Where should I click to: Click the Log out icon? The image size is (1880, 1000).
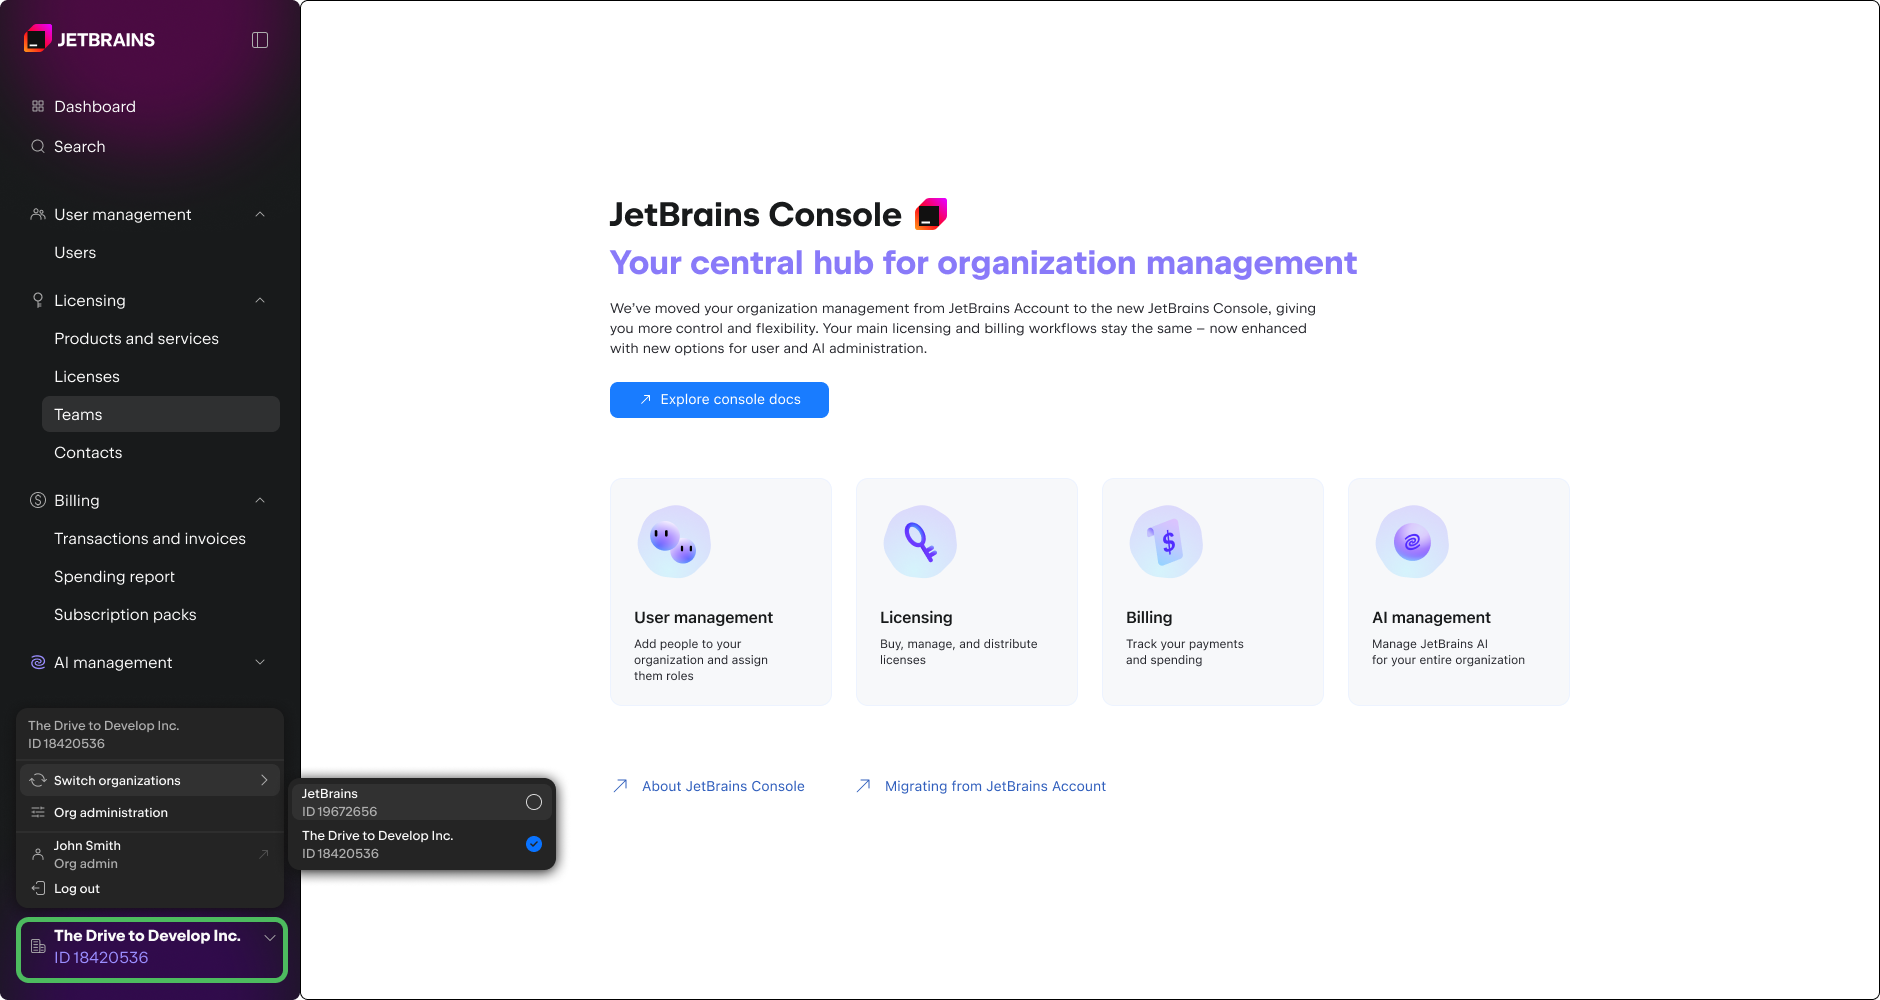(37, 888)
